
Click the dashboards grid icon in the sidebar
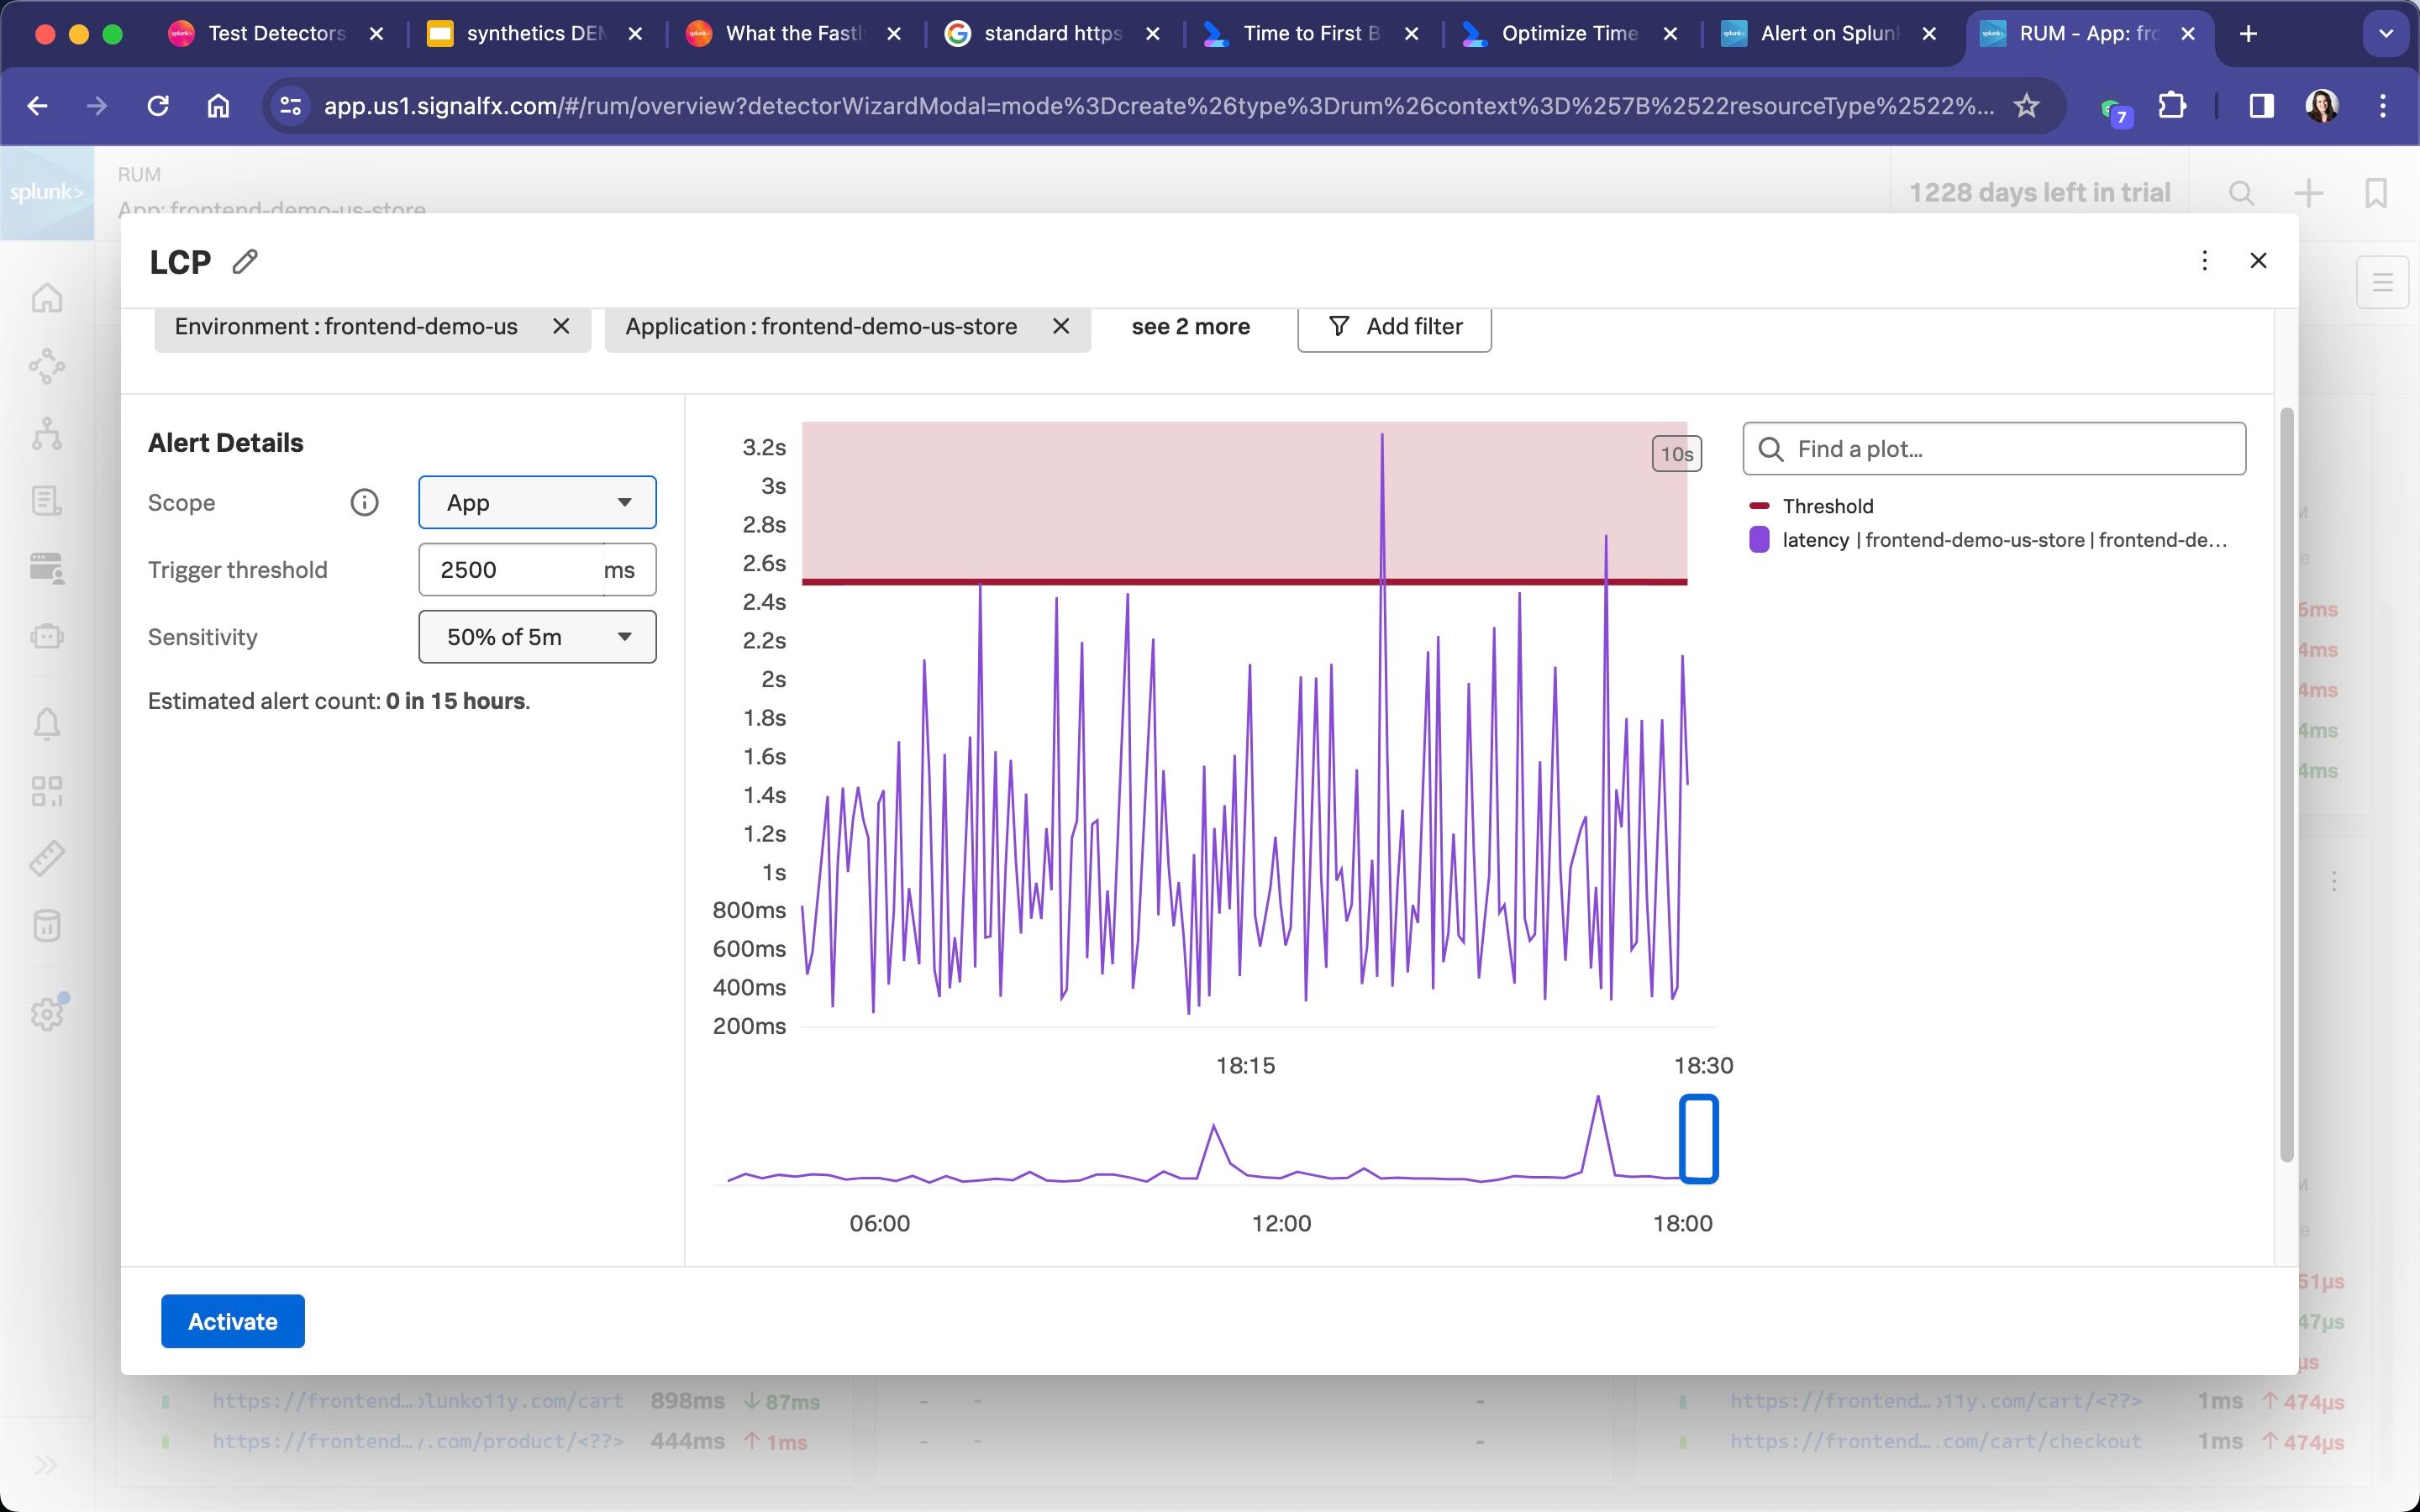pyautogui.click(x=47, y=791)
